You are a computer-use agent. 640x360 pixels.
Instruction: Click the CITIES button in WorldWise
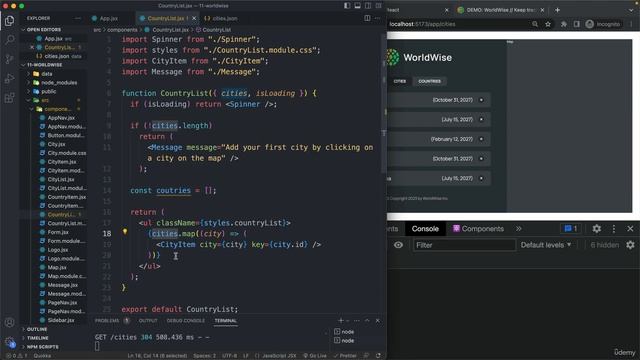(x=400, y=81)
